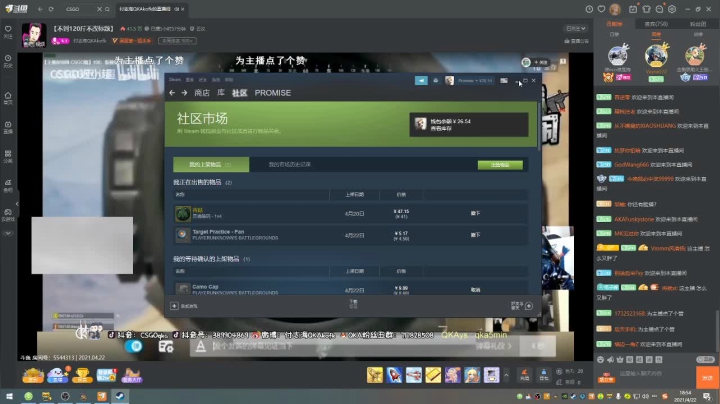Image resolution: width=720 pixels, height=404 pixels.
Task: Open the 库 tab in Steam
Action: pyautogui.click(x=221, y=93)
